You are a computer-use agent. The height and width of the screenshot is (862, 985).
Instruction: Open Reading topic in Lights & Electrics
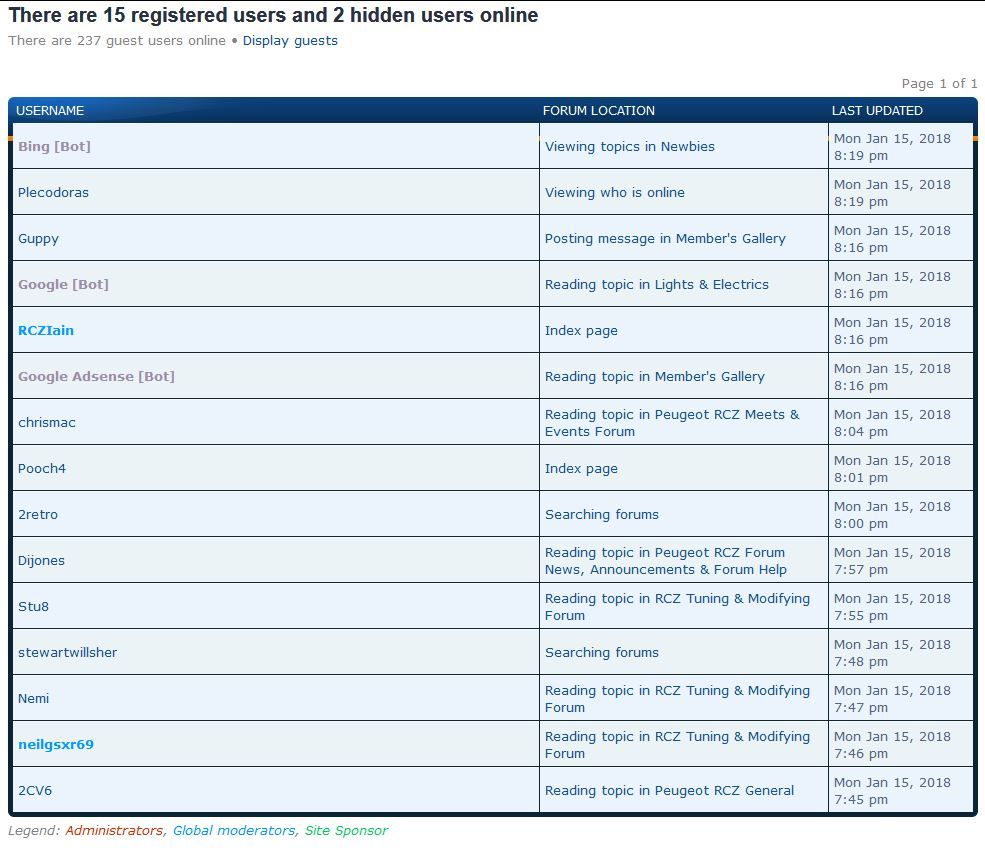click(656, 285)
